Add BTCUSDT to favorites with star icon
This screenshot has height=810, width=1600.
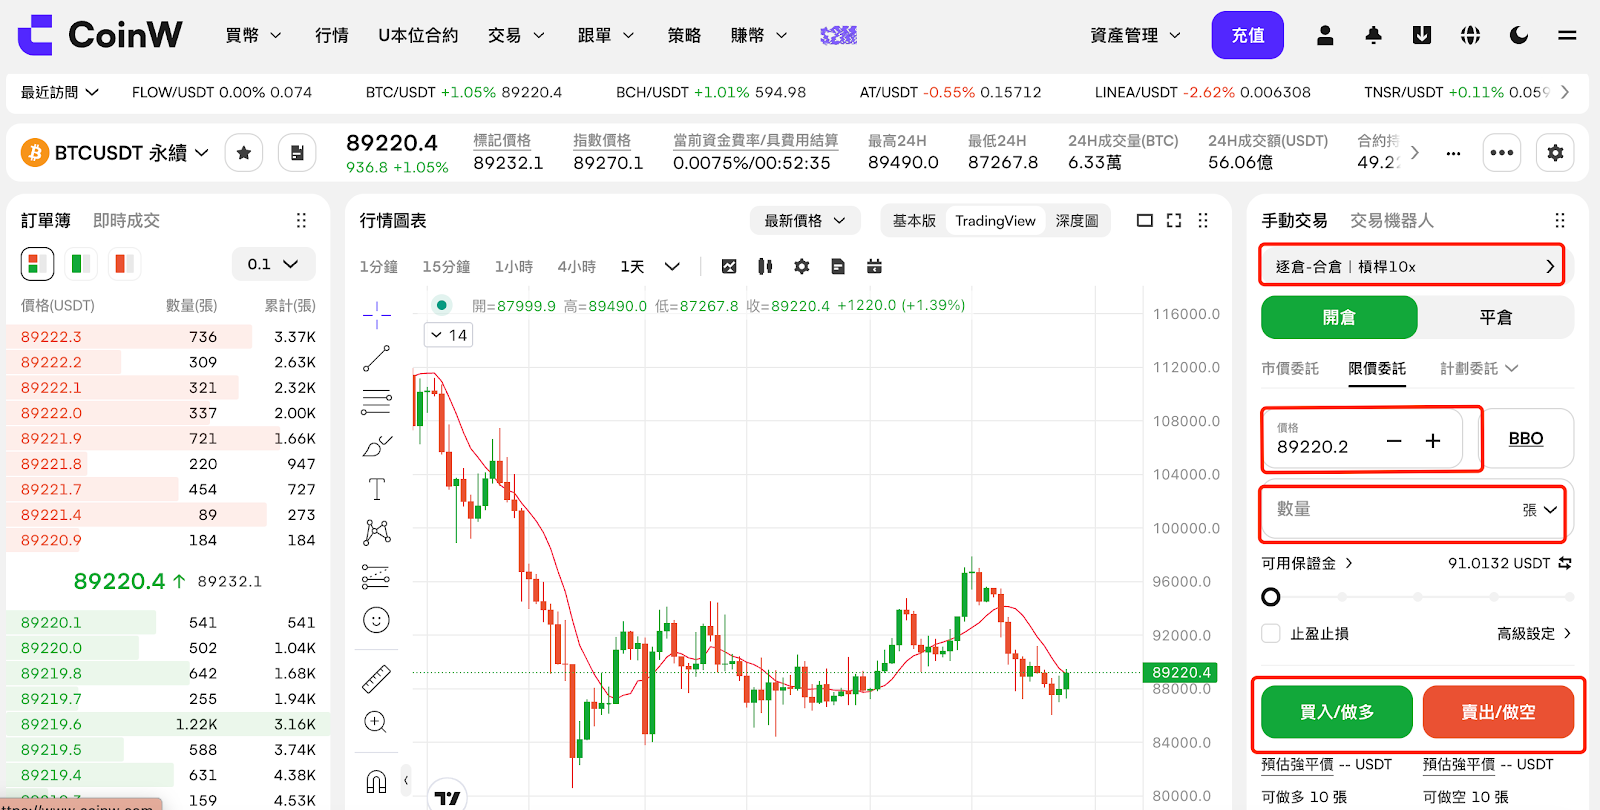click(244, 153)
